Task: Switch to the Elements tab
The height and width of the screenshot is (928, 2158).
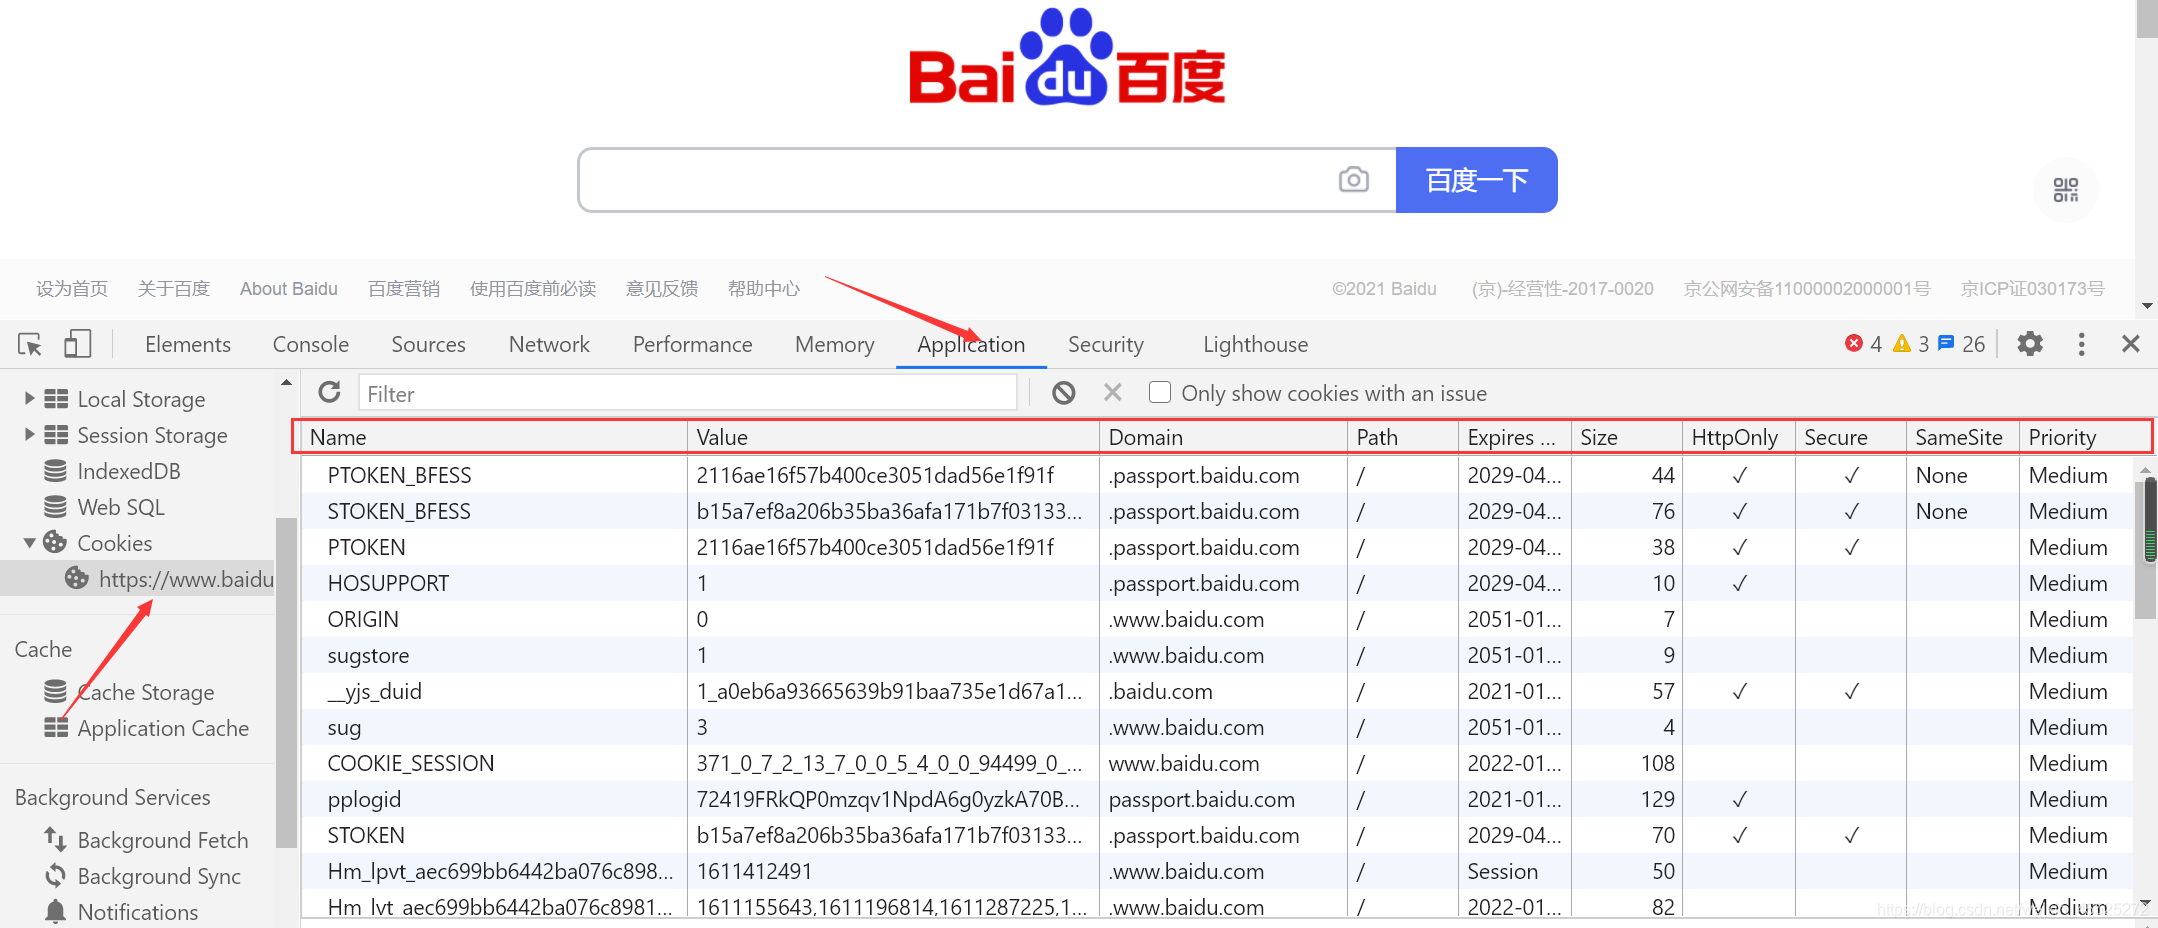Action: (188, 344)
